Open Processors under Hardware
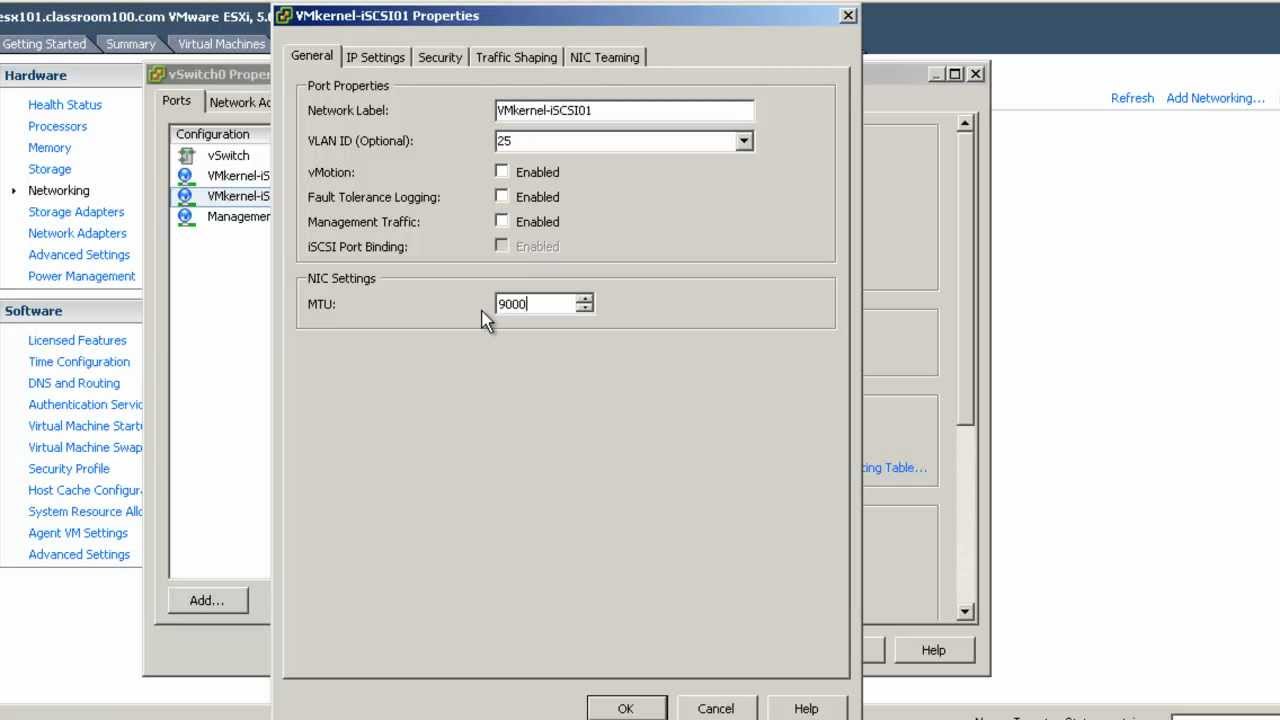Screen dimensions: 1280x720 57,126
